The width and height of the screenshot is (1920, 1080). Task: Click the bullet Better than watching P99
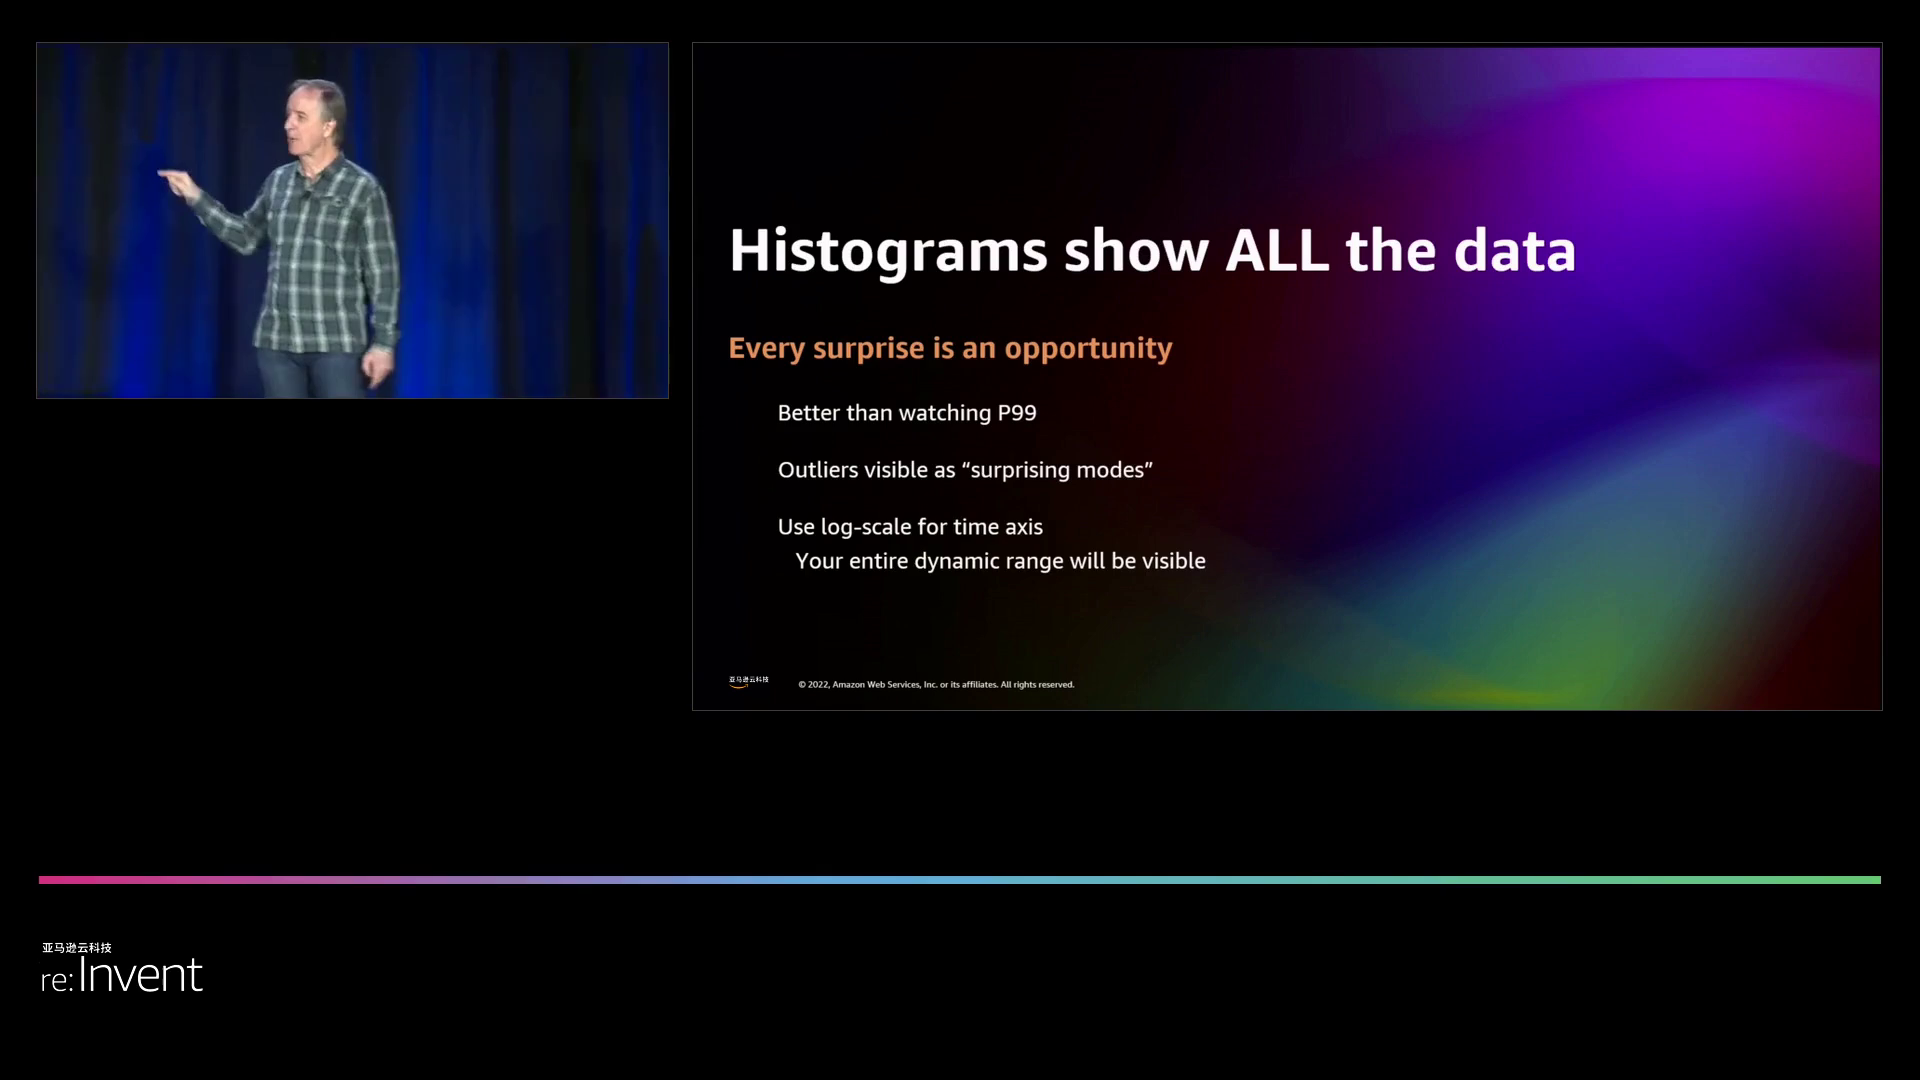coord(906,413)
